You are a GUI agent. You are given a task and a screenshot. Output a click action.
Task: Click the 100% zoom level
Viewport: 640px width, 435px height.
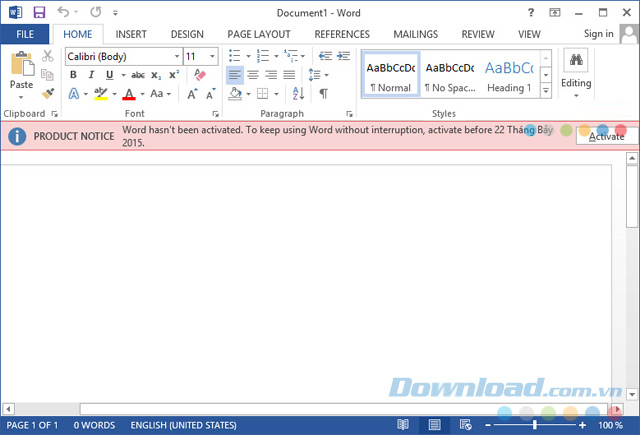pyautogui.click(x=611, y=425)
